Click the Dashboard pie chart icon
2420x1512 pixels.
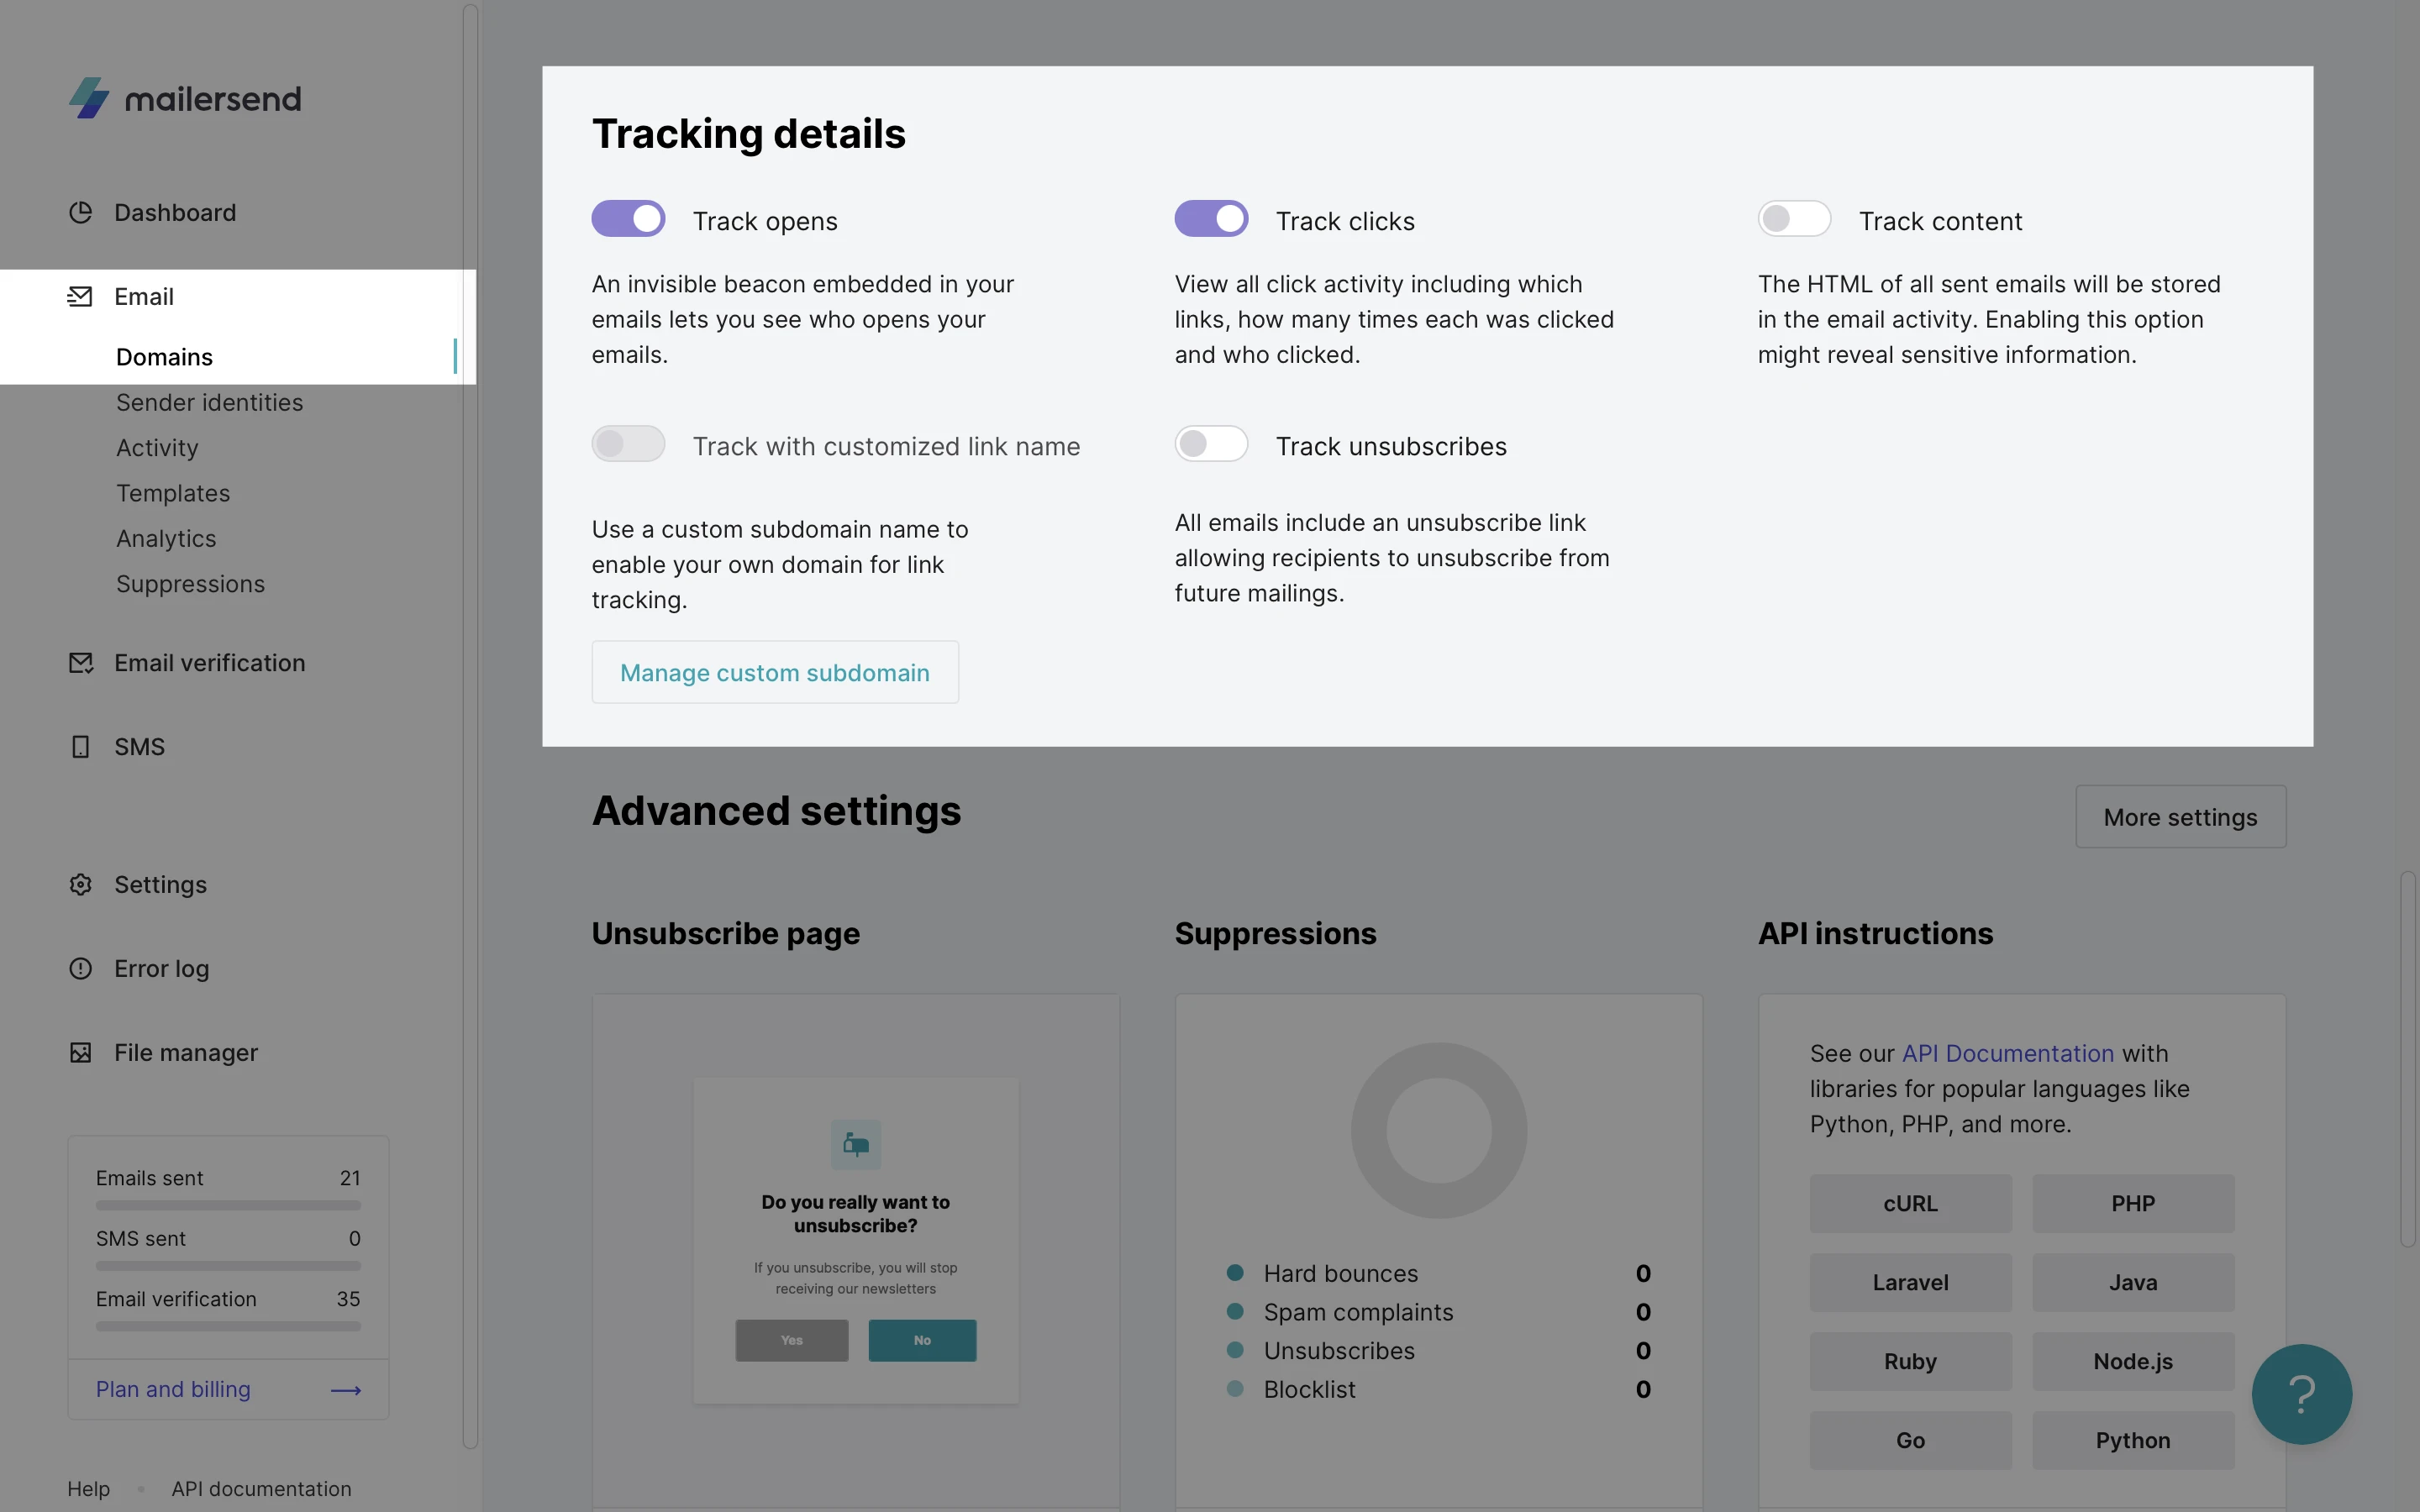(x=80, y=212)
